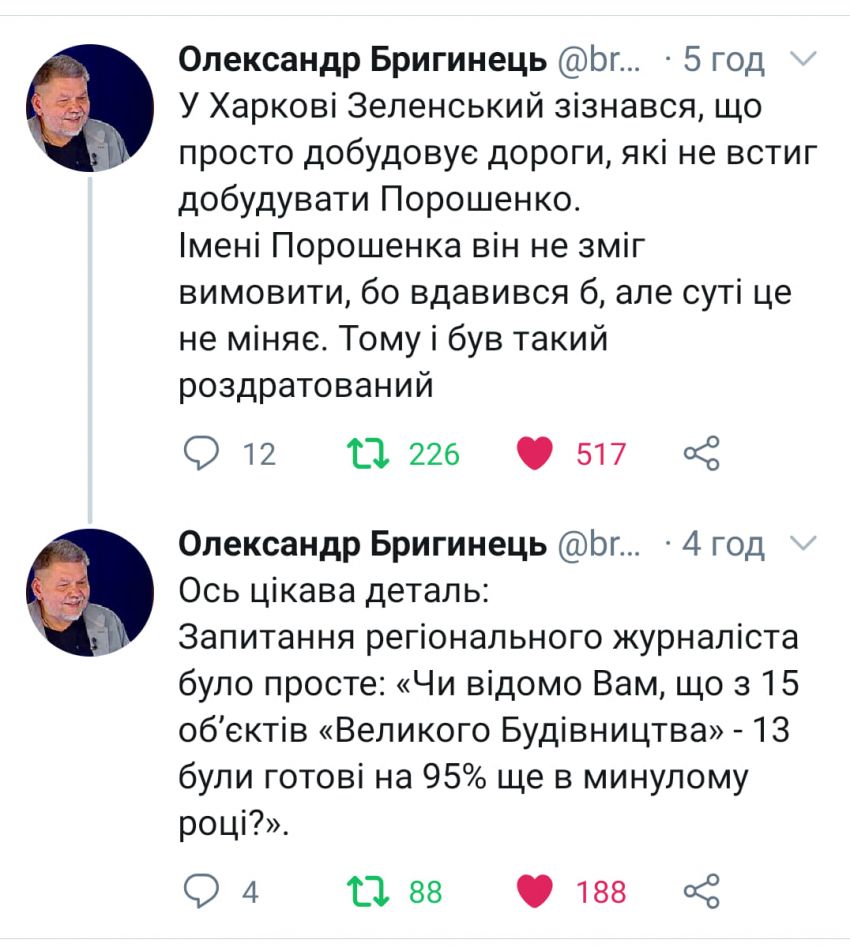The width and height of the screenshot is (850, 947).
Task: Share the first tweet
Action: [701, 453]
